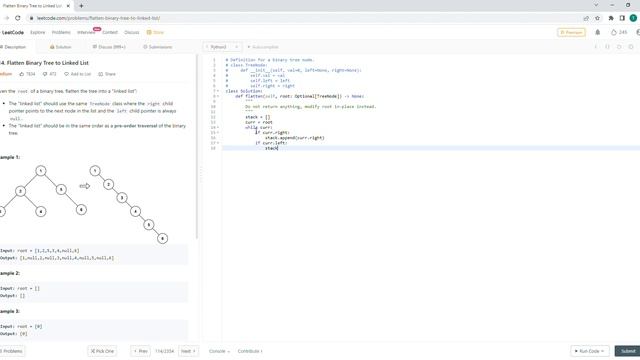Switch to the Solution tab

60,47
